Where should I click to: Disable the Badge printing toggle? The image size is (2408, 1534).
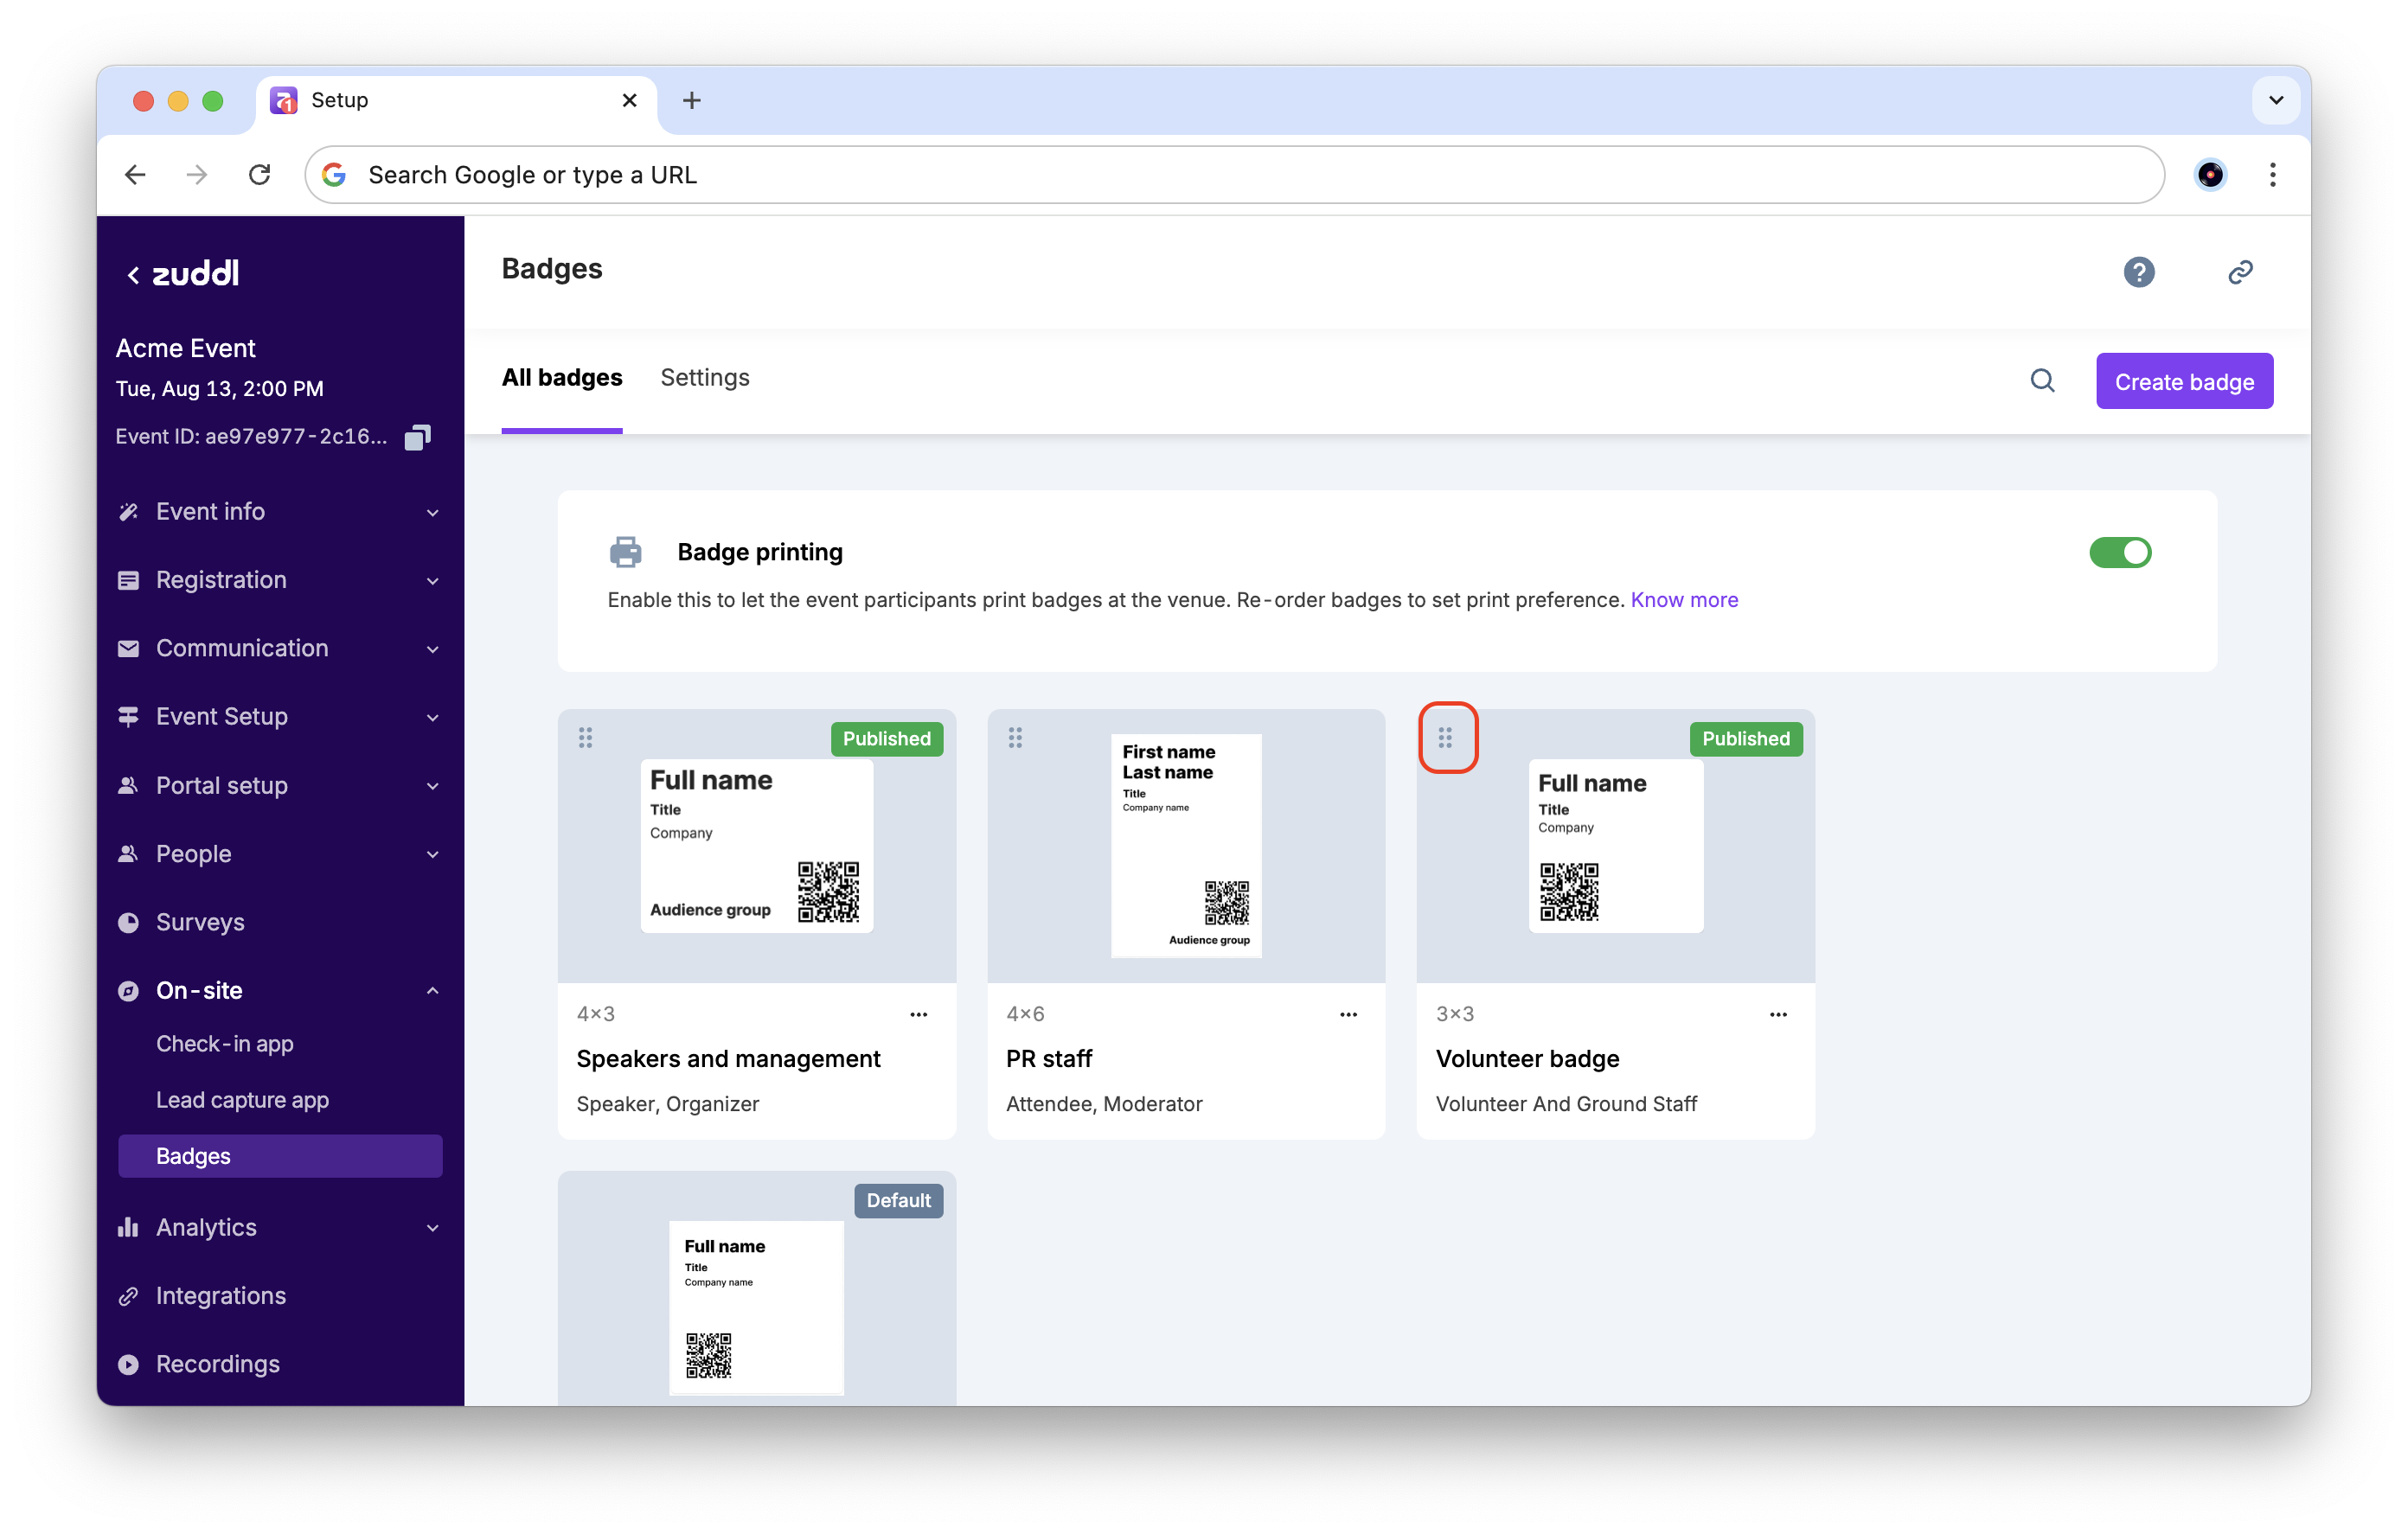(2119, 552)
